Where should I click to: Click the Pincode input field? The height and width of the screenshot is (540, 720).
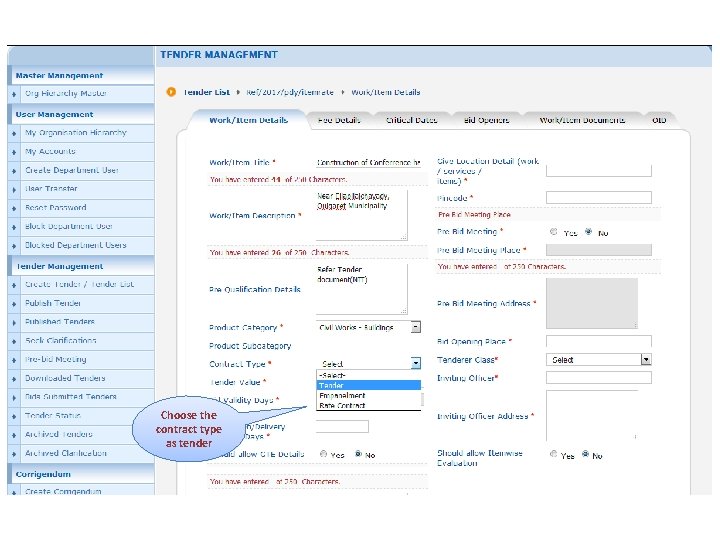(599, 198)
